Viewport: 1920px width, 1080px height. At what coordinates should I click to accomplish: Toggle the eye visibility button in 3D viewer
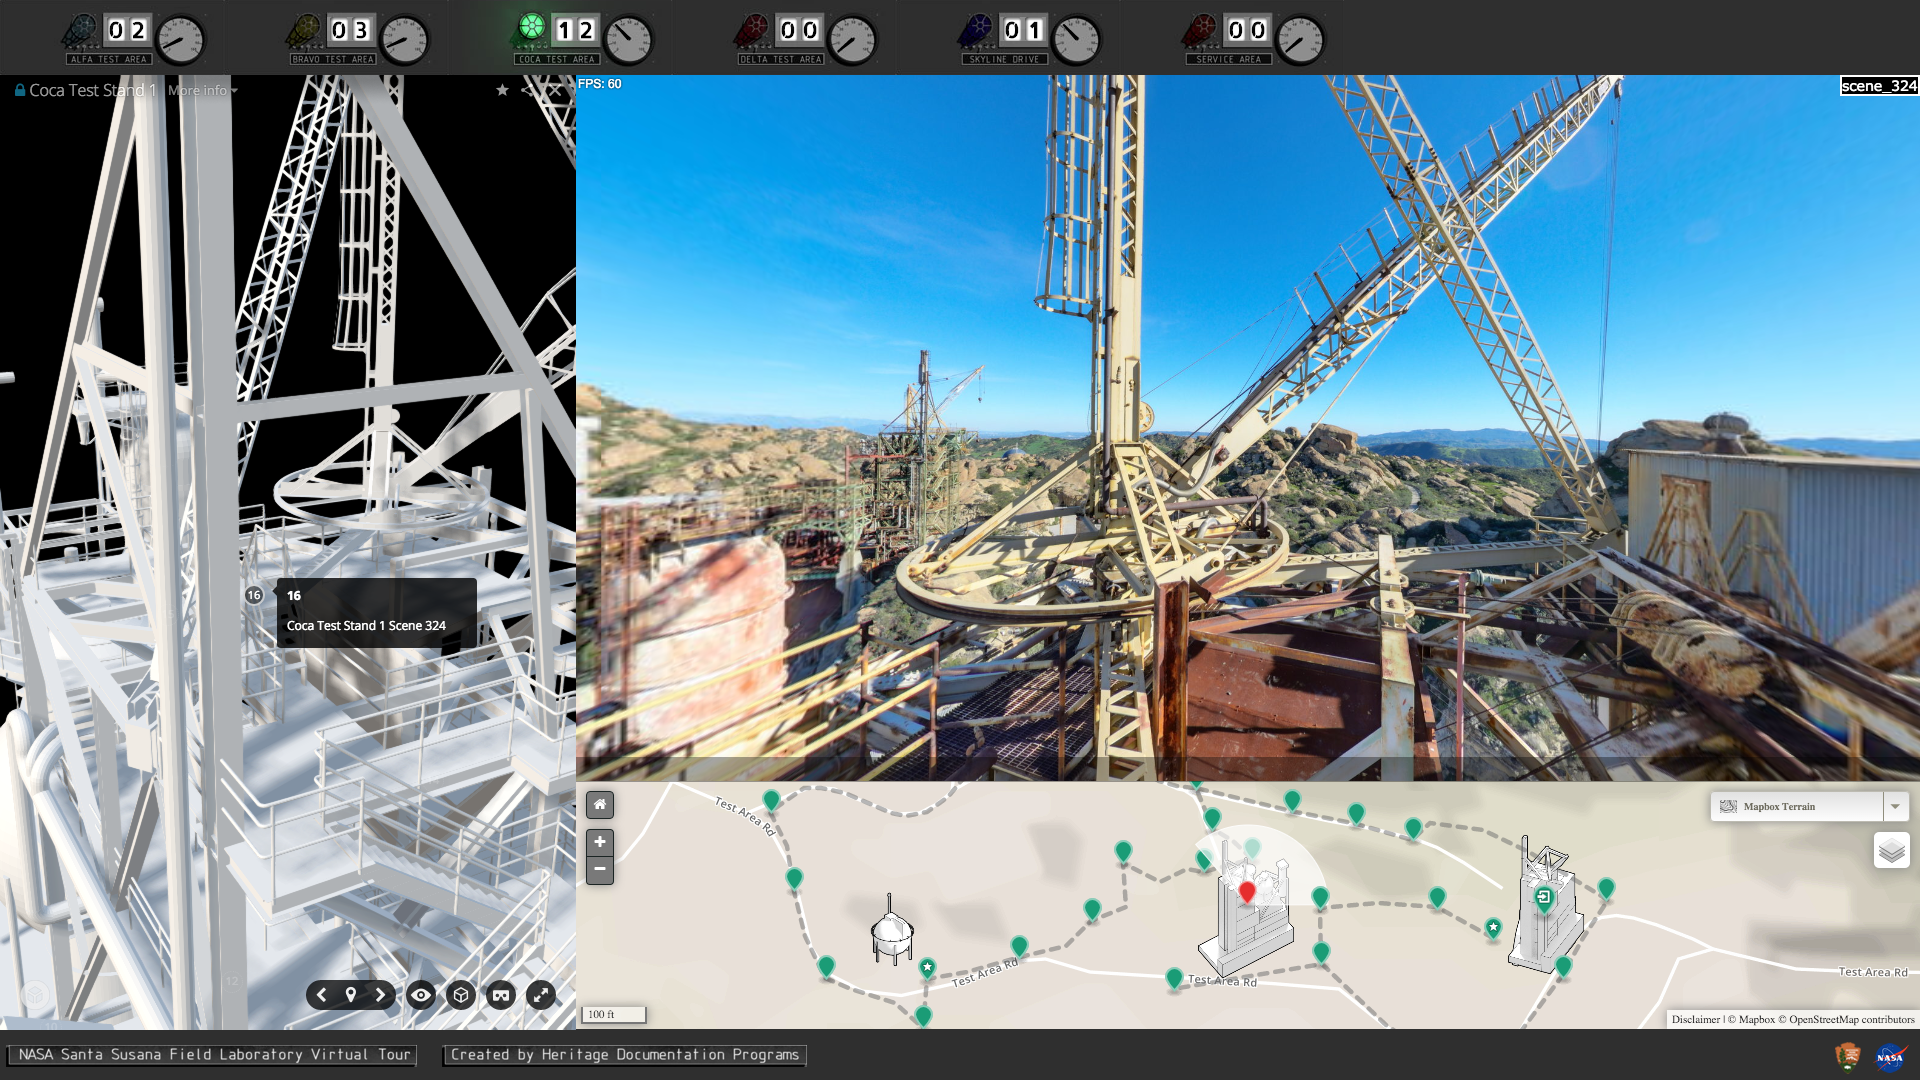coord(421,995)
